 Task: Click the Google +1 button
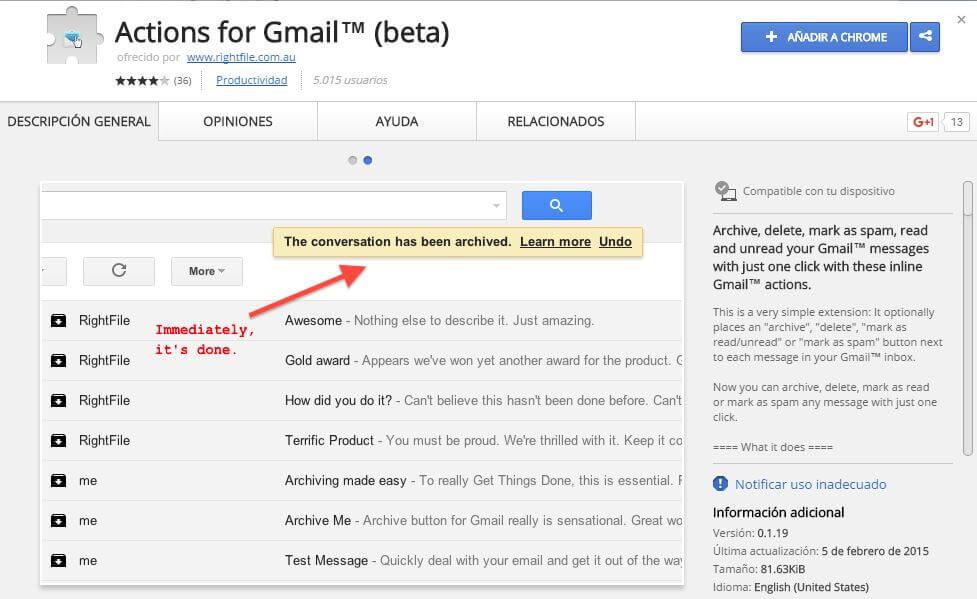pyautogui.click(x=923, y=122)
